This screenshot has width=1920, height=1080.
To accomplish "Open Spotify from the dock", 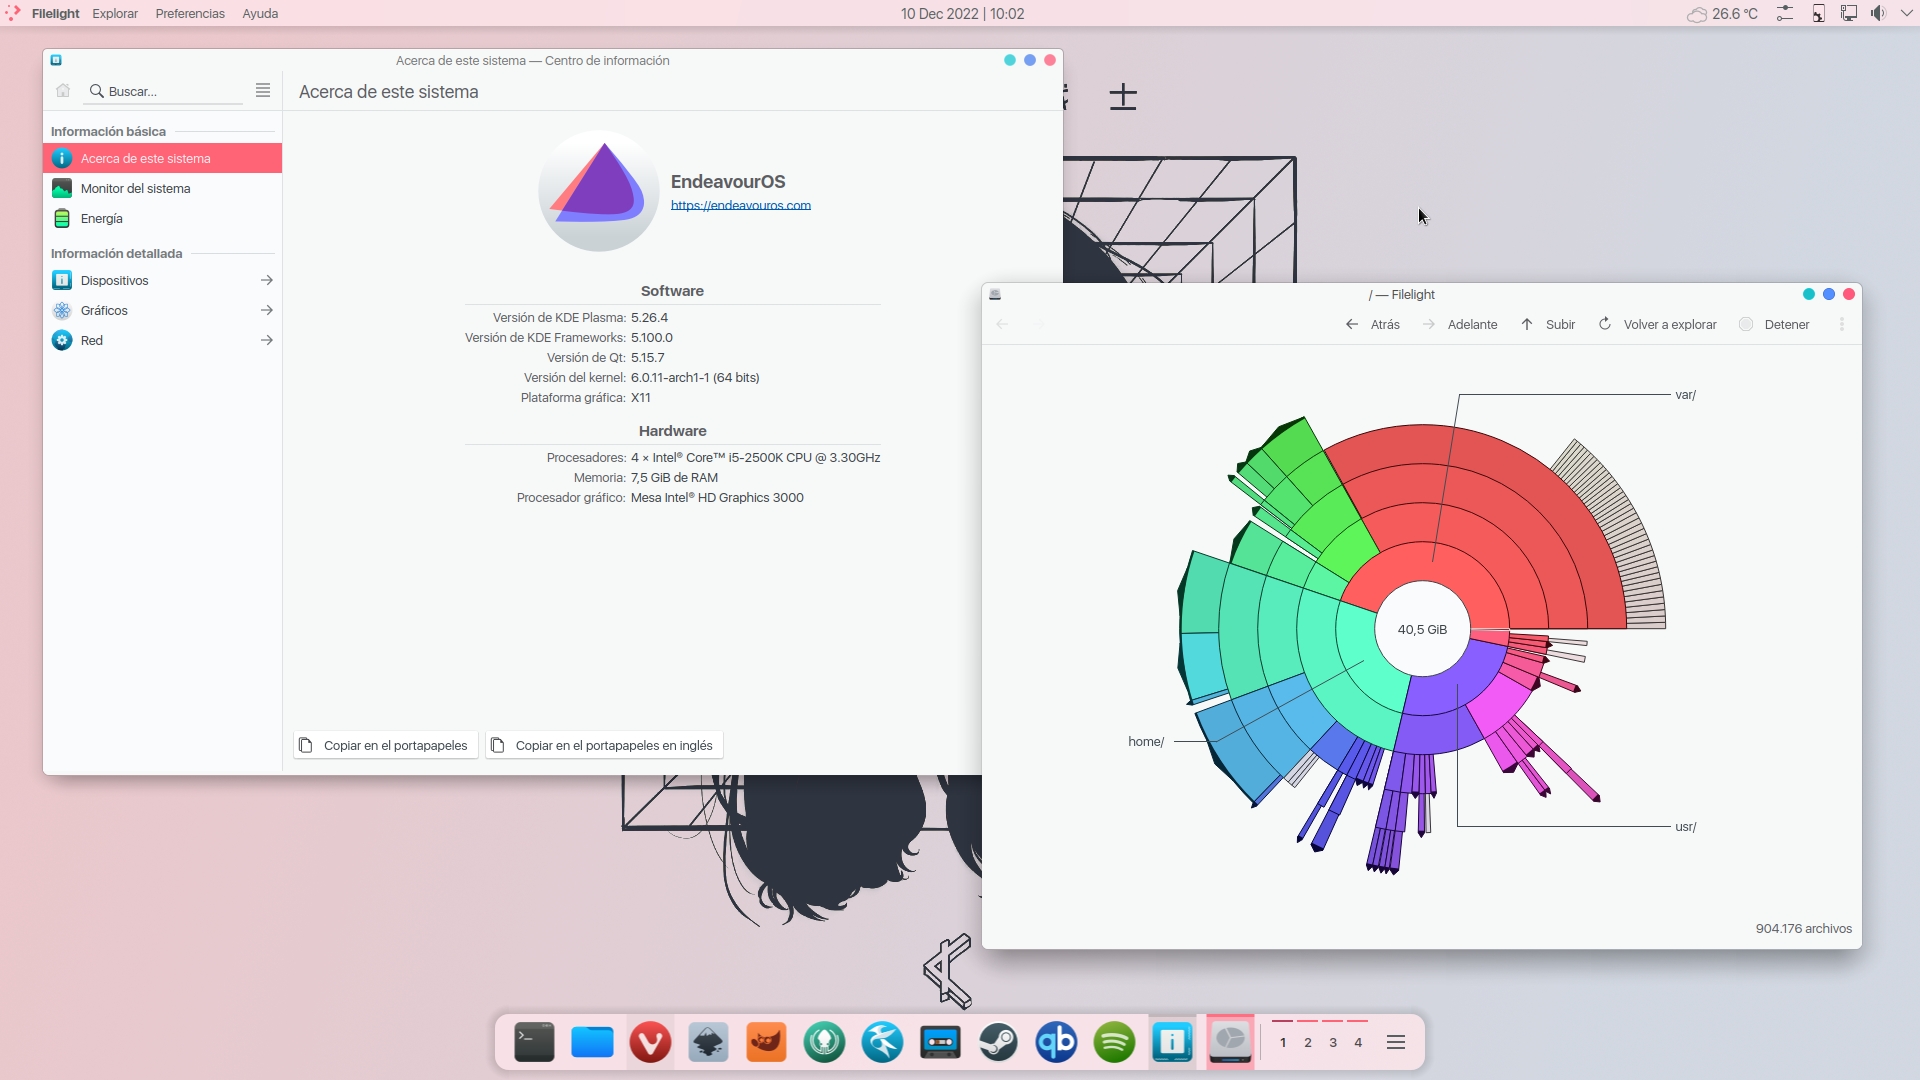I will (x=1114, y=1043).
